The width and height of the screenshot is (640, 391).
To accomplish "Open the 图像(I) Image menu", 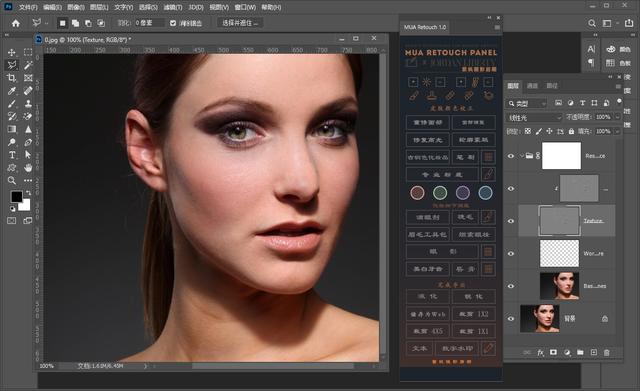I will pyautogui.click(x=76, y=7).
